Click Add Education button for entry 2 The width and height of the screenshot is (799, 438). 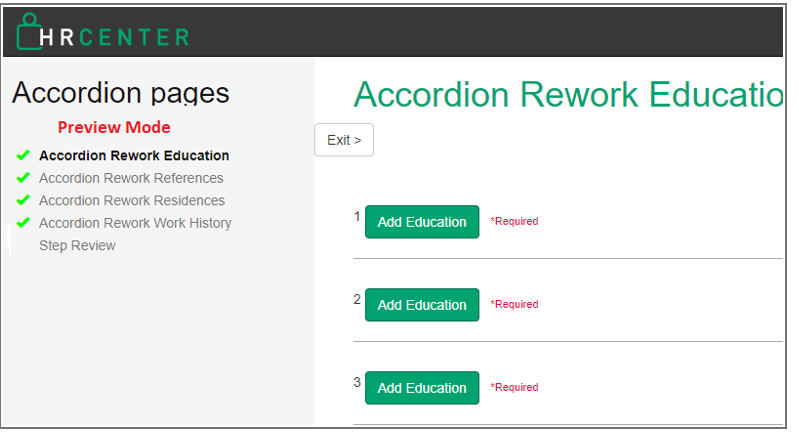pos(421,305)
